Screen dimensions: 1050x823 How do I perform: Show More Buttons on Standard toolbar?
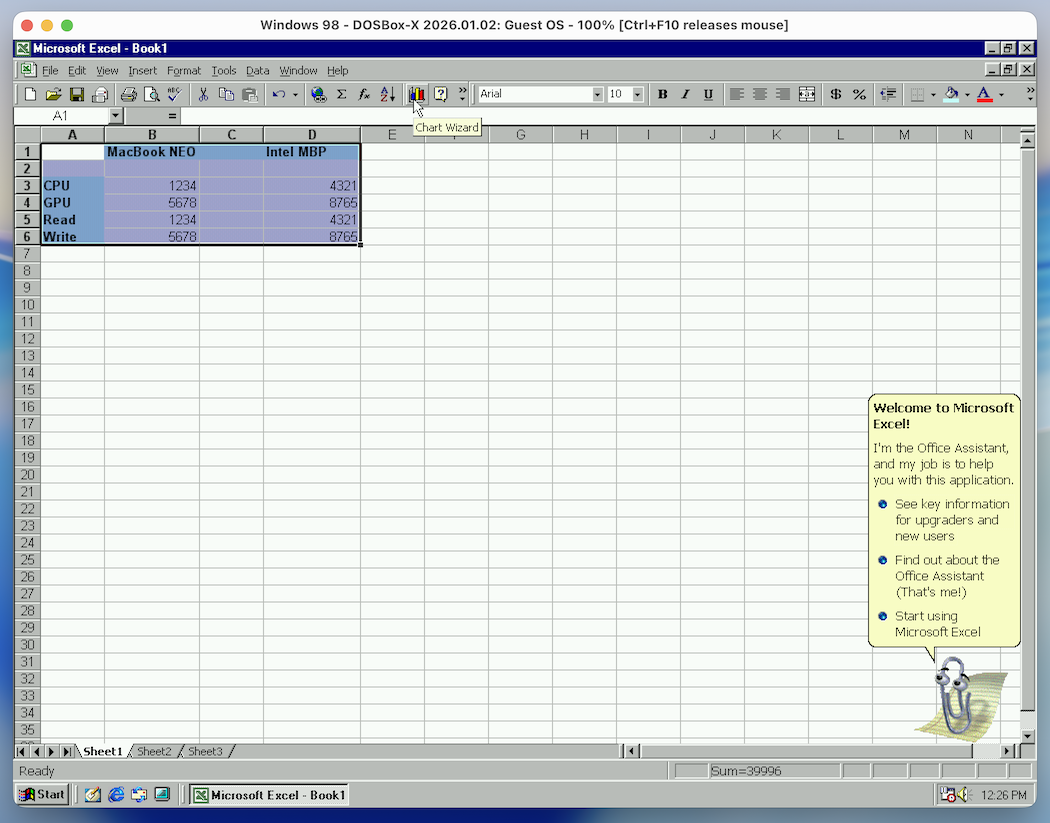462,94
